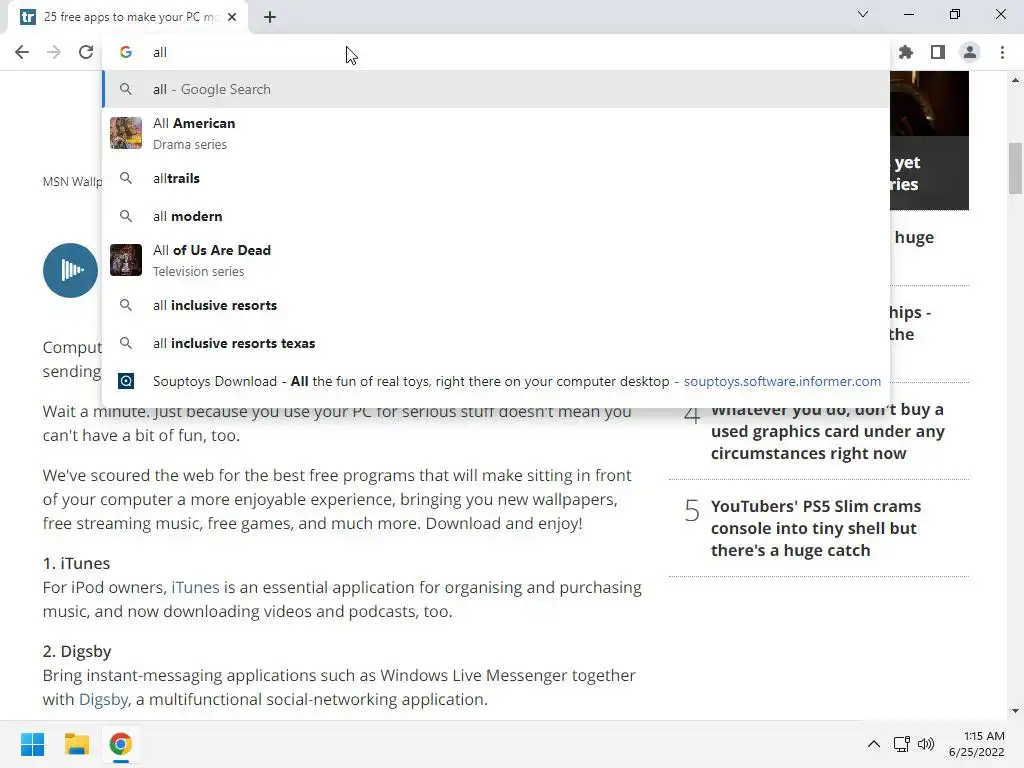Click the search icon beside 'alltrails'
The image size is (1024, 768).
pos(126,178)
